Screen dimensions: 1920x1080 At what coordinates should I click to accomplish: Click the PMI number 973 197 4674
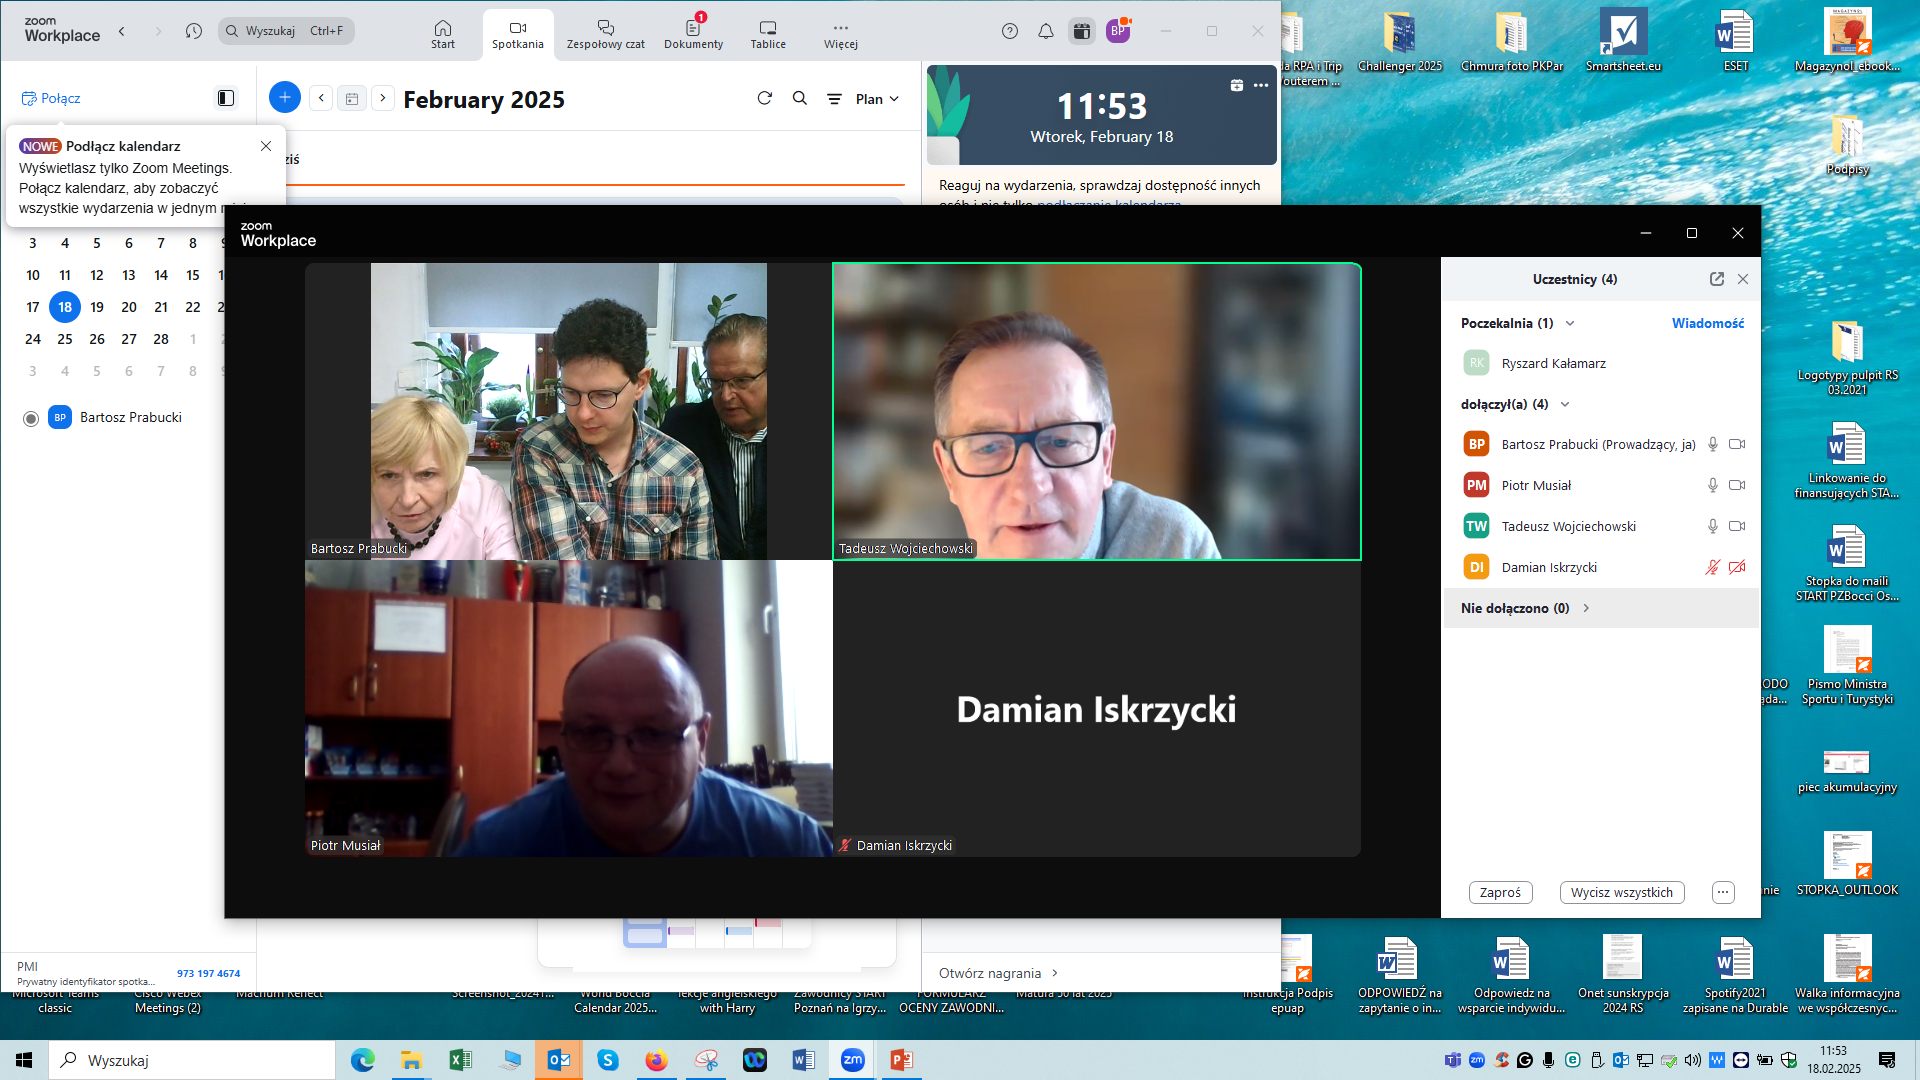208,973
